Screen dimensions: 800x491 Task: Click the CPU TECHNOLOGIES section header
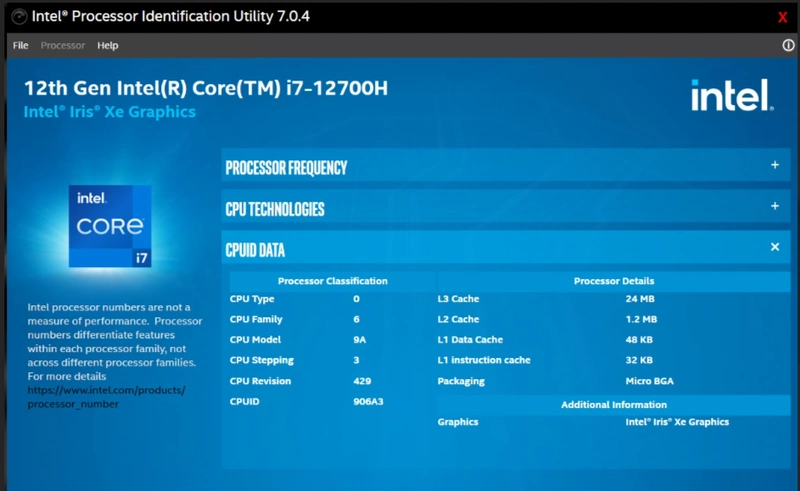506,206
